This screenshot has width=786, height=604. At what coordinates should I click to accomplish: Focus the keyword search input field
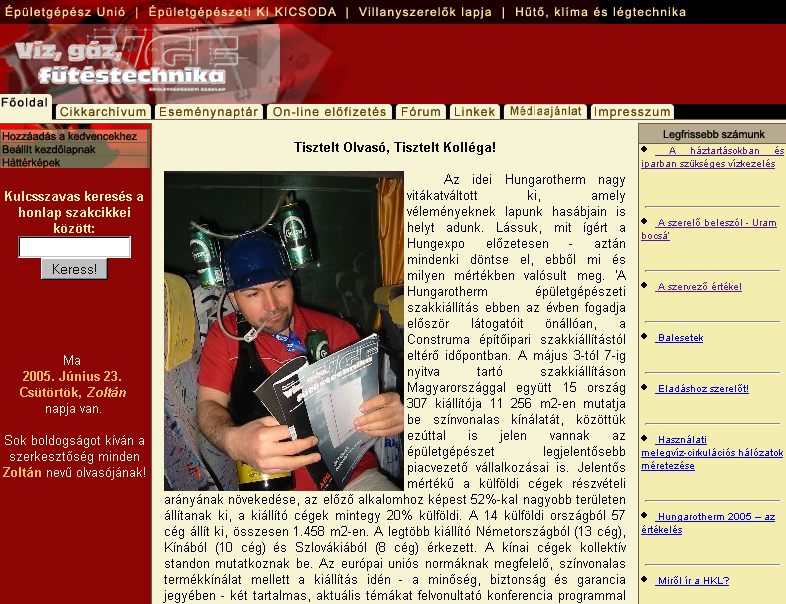click(75, 247)
